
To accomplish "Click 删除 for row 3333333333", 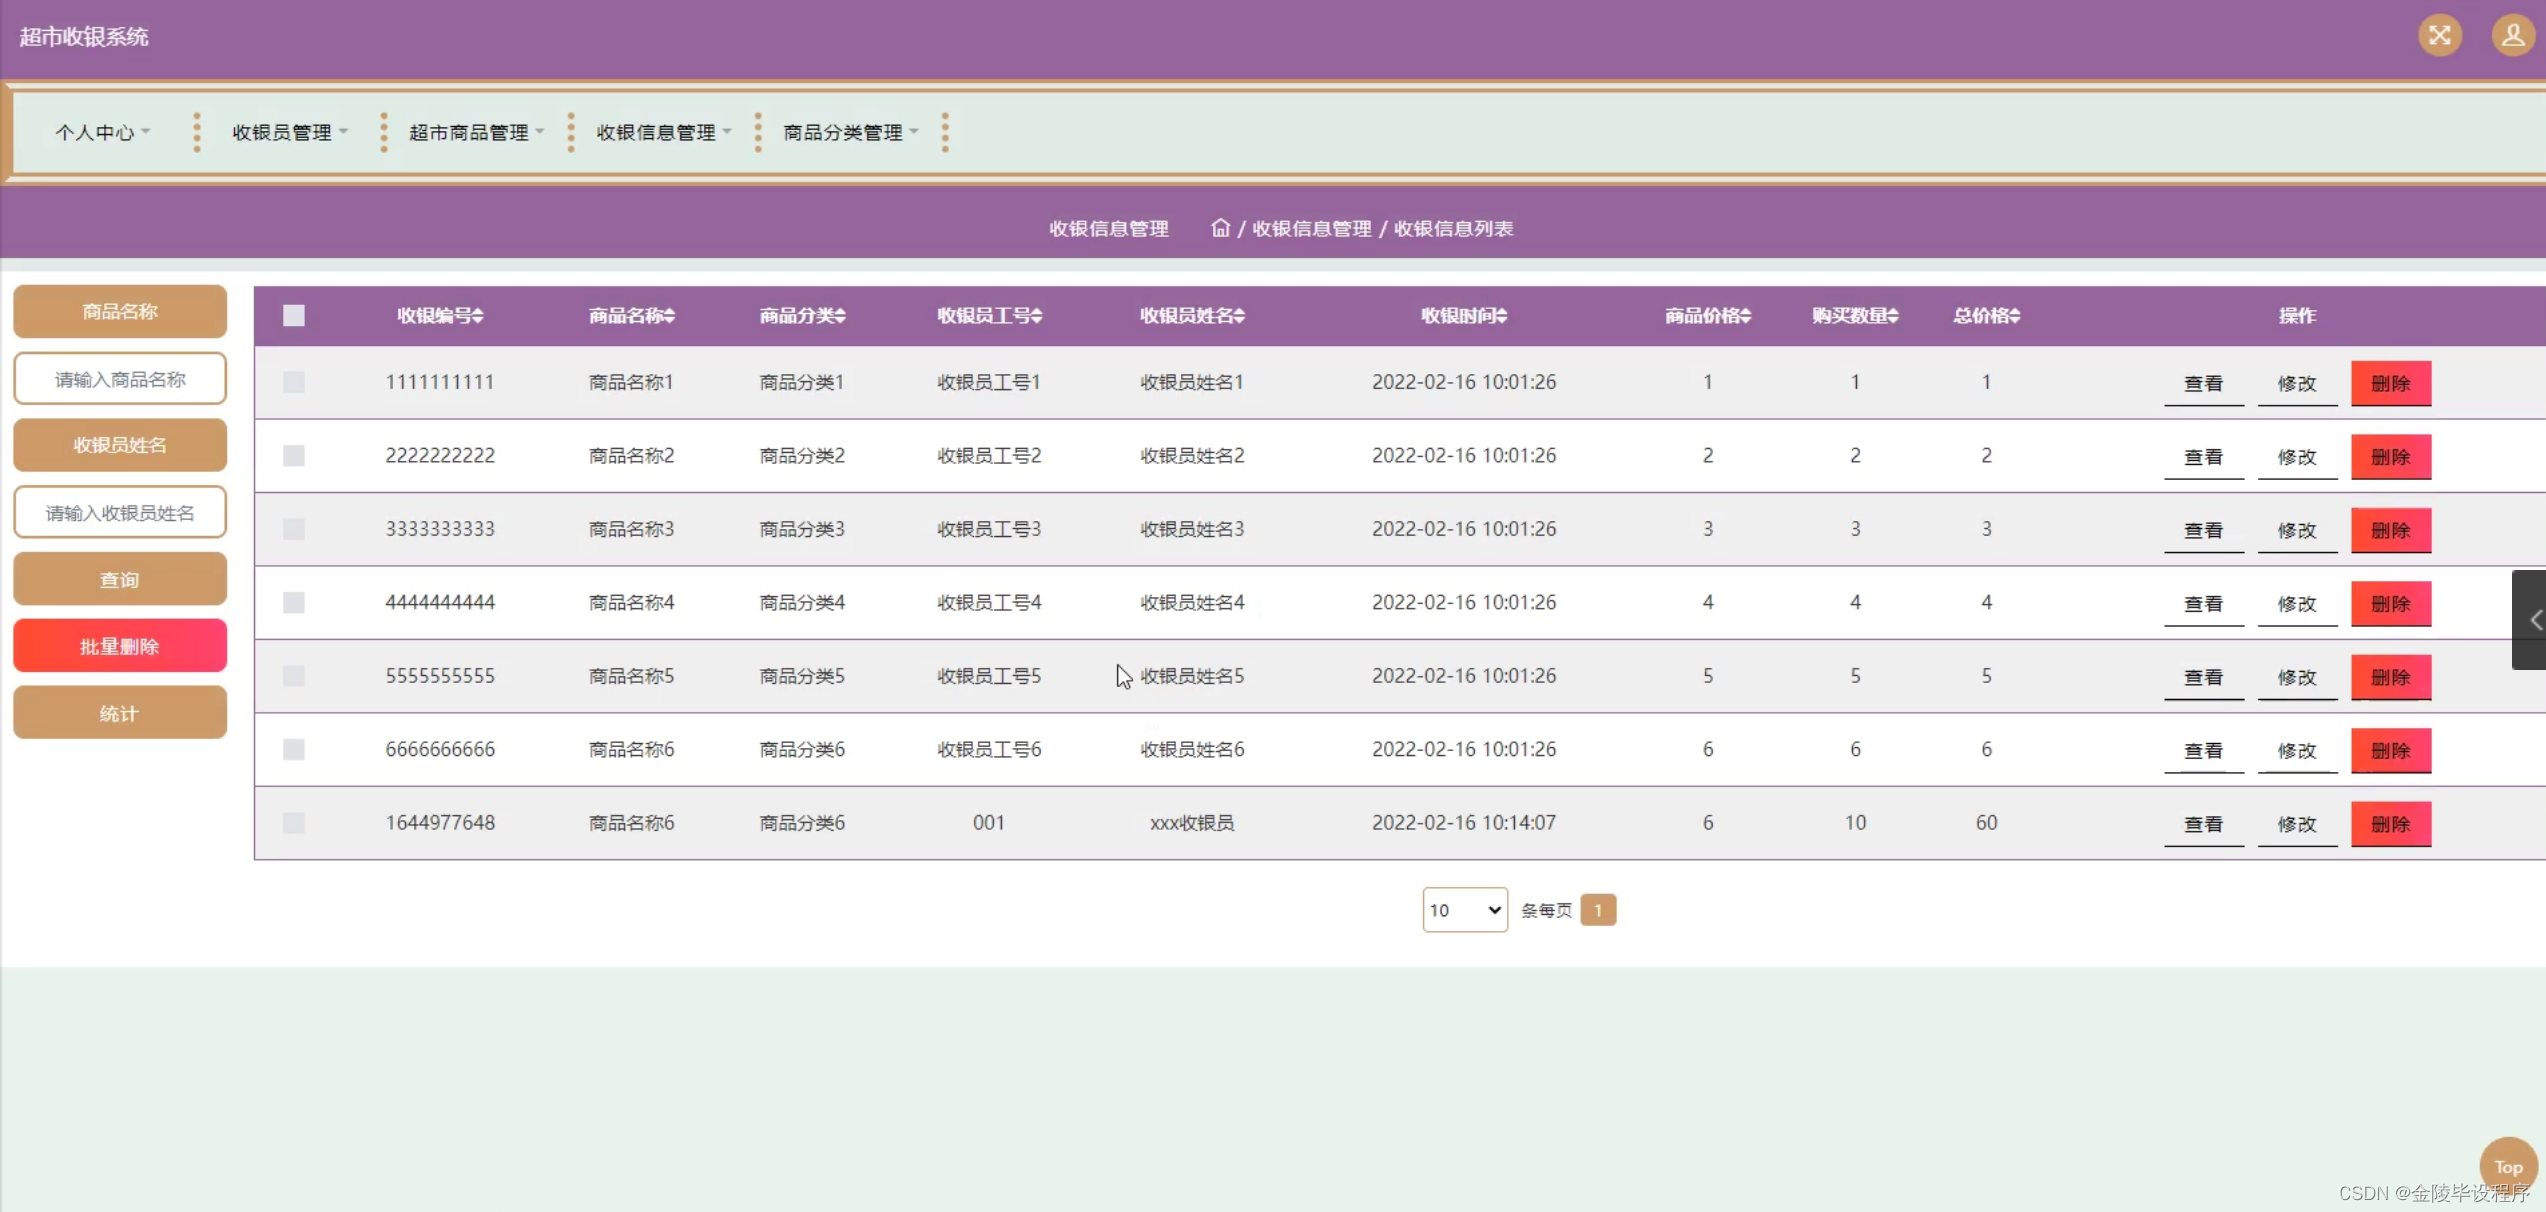I will coord(2390,530).
